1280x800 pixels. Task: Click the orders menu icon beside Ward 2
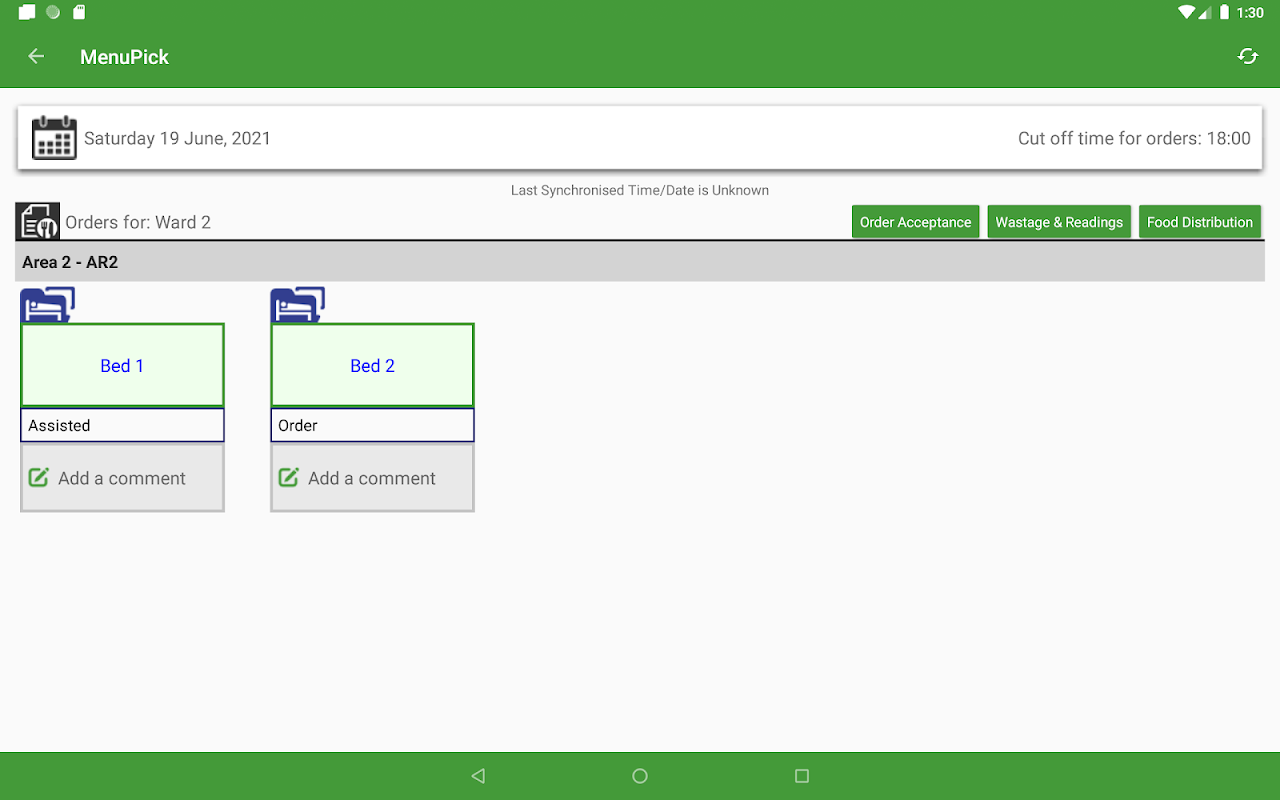click(38, 222)
